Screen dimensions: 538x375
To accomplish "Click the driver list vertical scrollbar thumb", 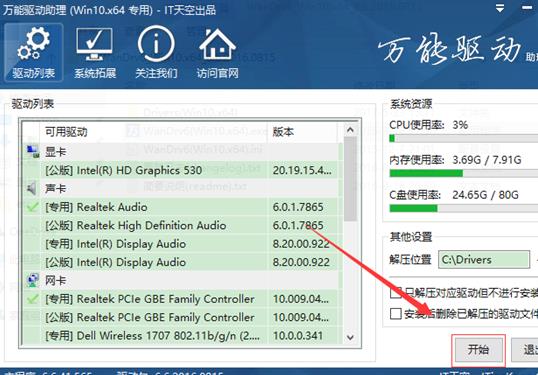I will tap(350, 179).
